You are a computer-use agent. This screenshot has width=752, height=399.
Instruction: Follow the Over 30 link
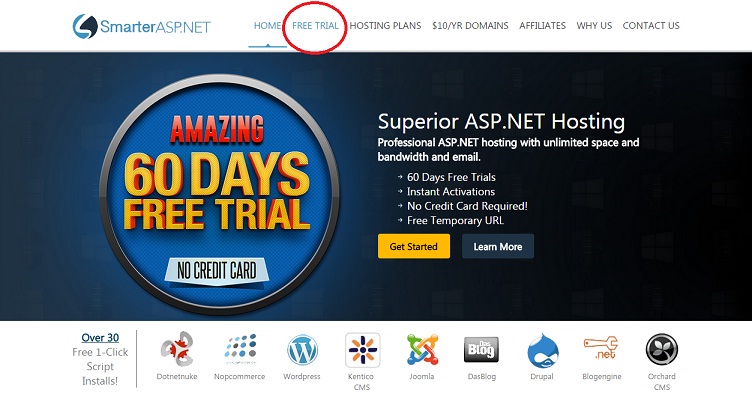pyautogui.click(x=100, y=338)
